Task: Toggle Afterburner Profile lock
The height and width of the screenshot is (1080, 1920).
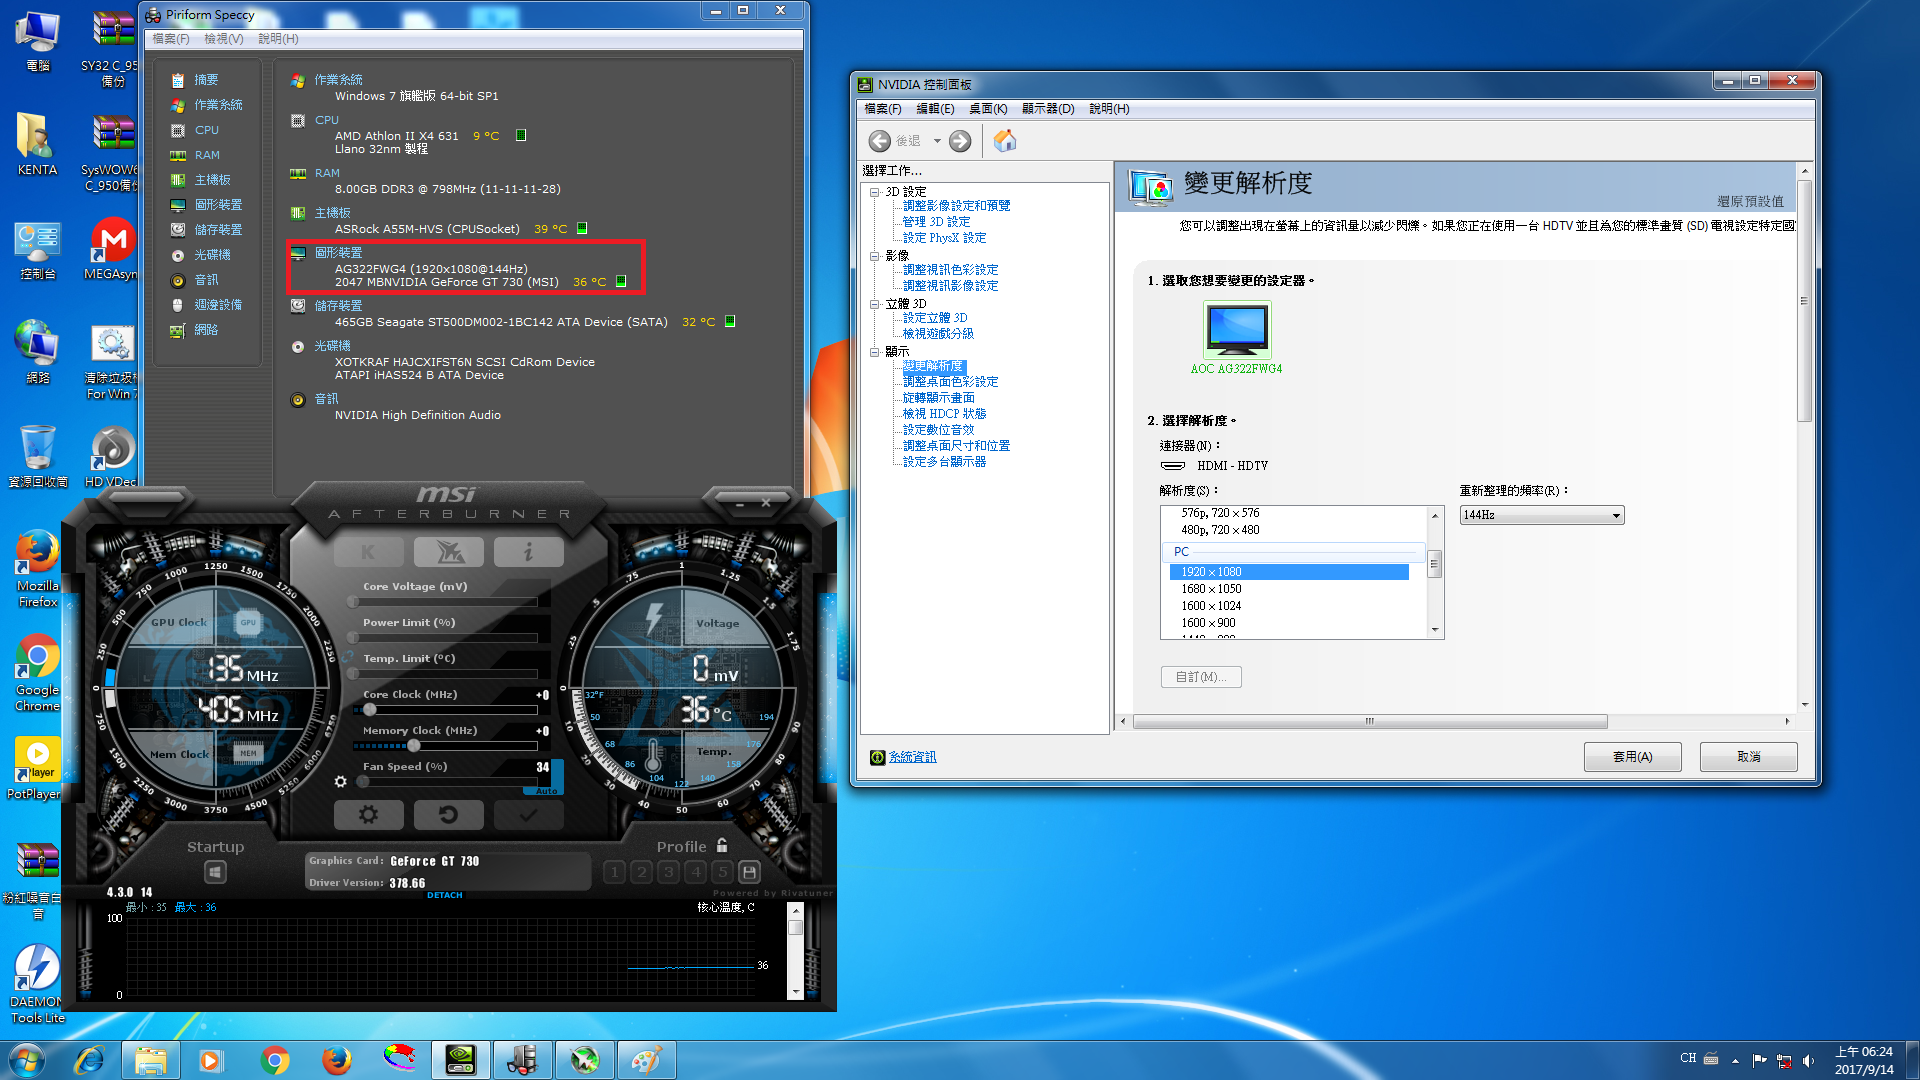Action: [722, 845]
